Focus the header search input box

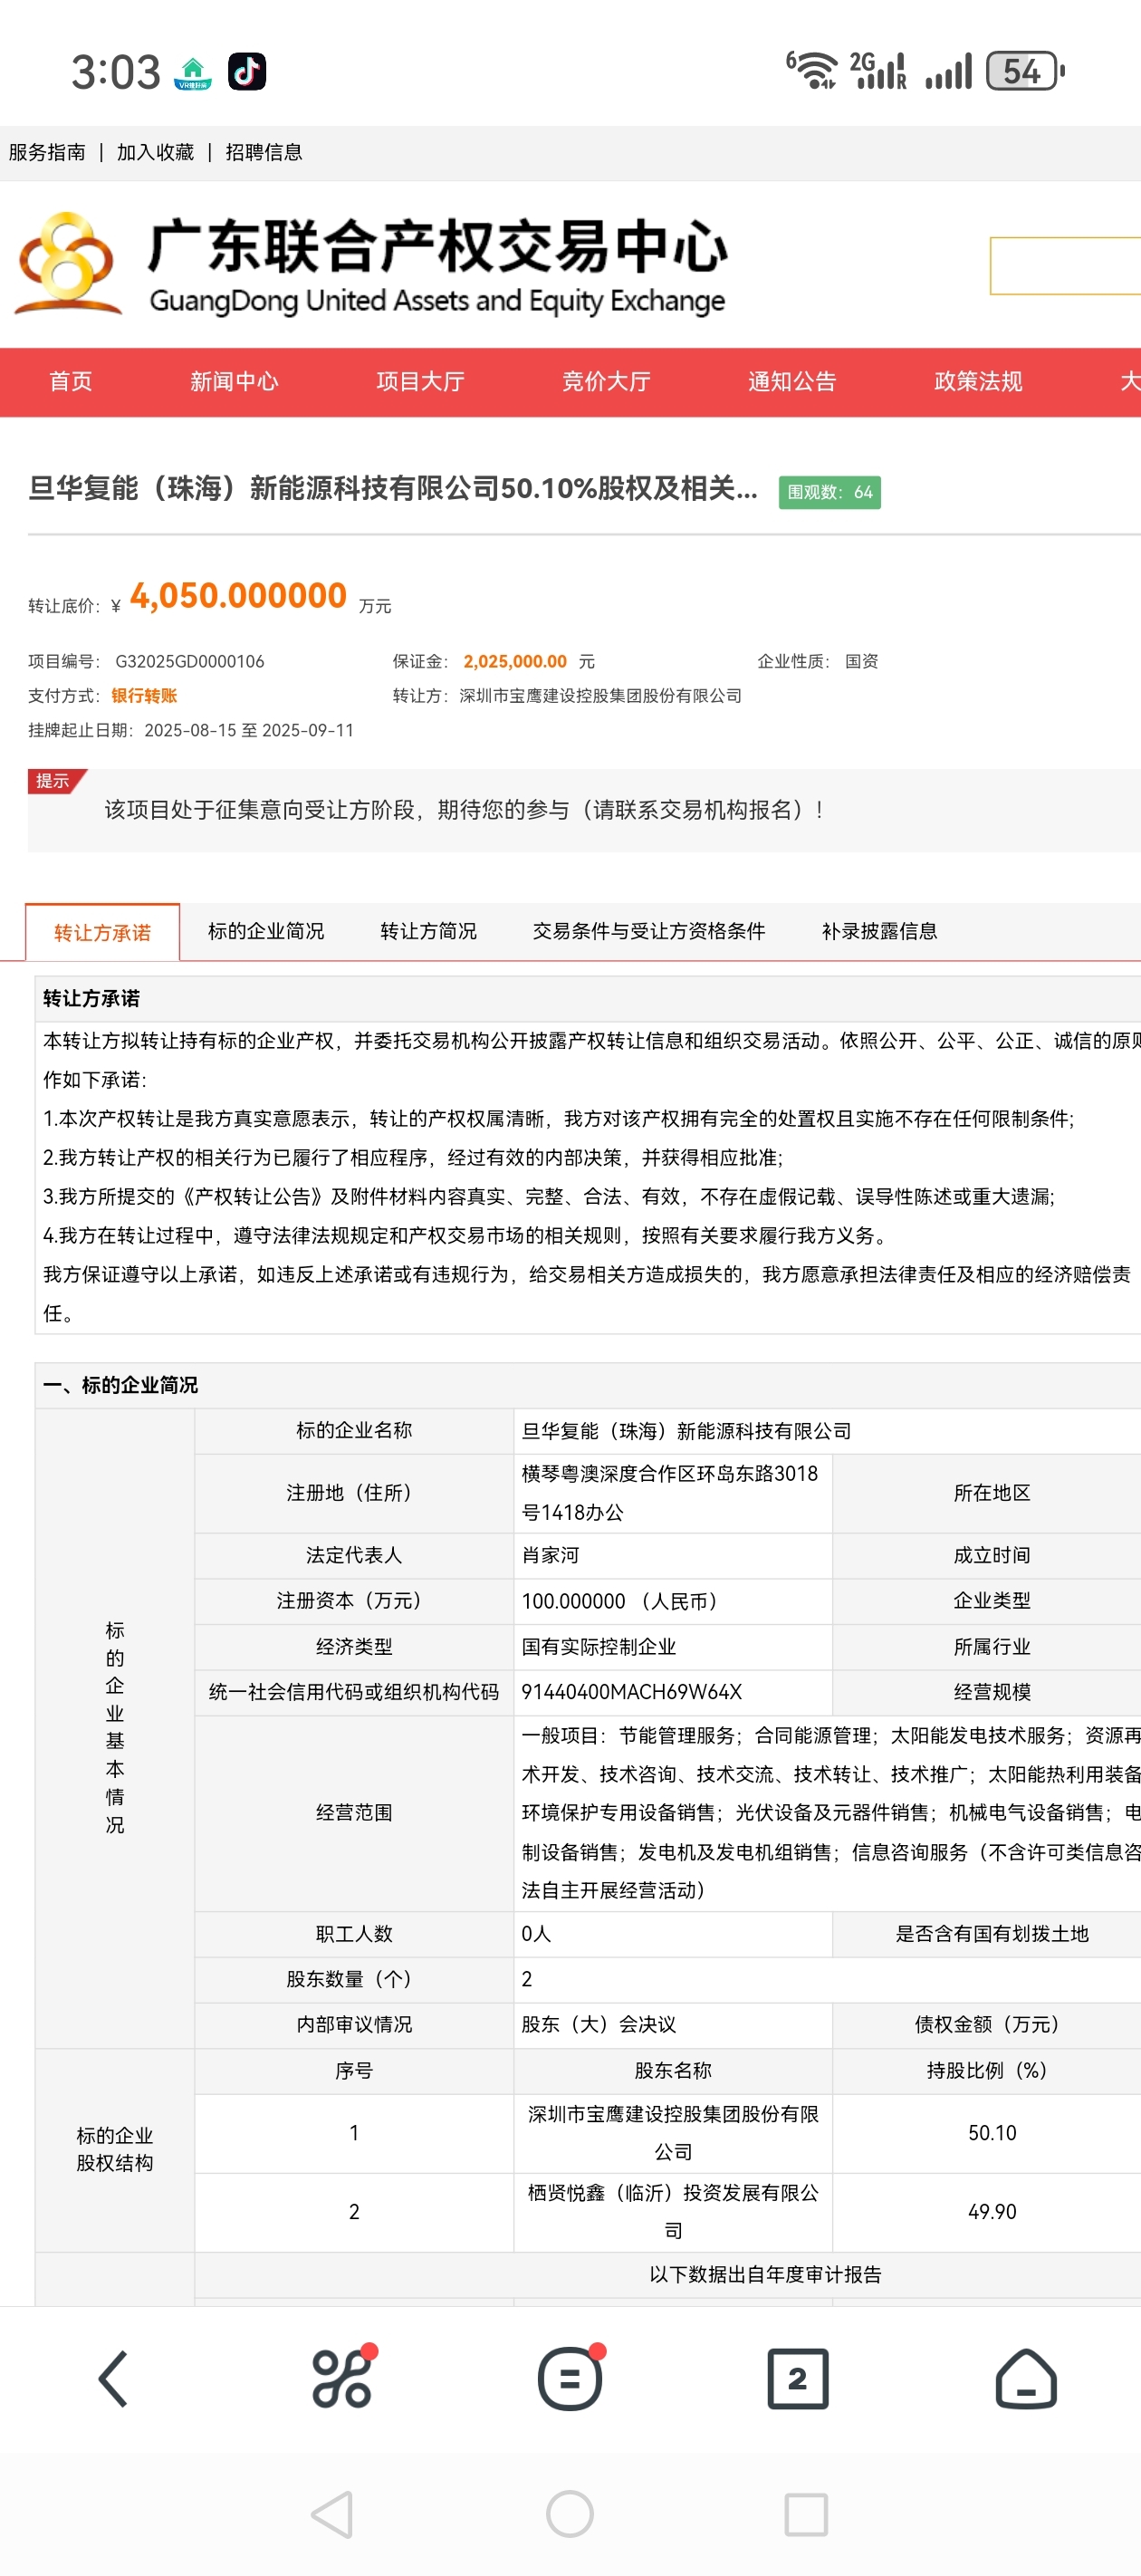(x=1065, y=266)
